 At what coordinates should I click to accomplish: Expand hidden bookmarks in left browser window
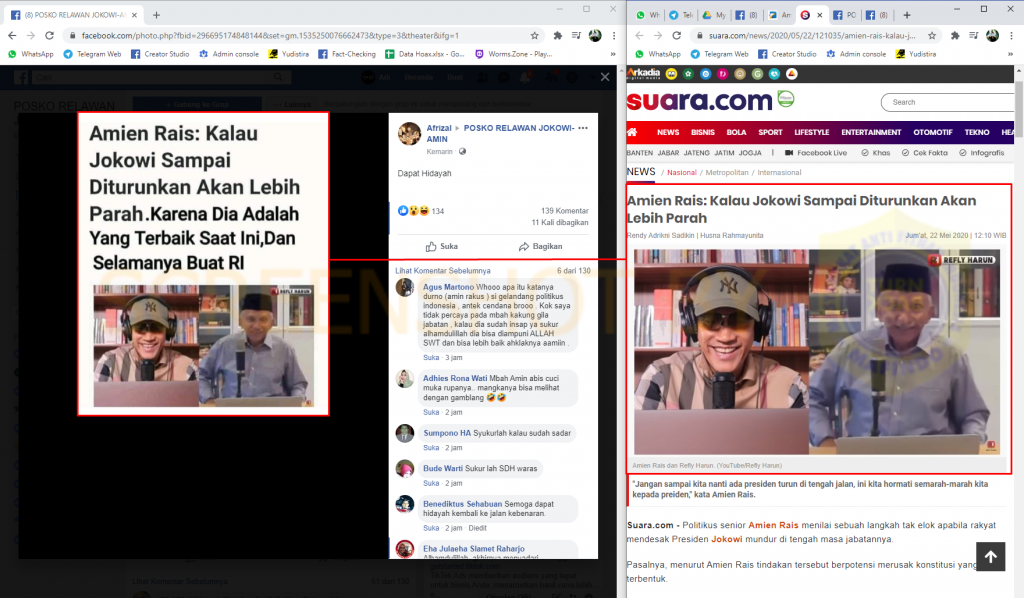click(x=606, y=54)
